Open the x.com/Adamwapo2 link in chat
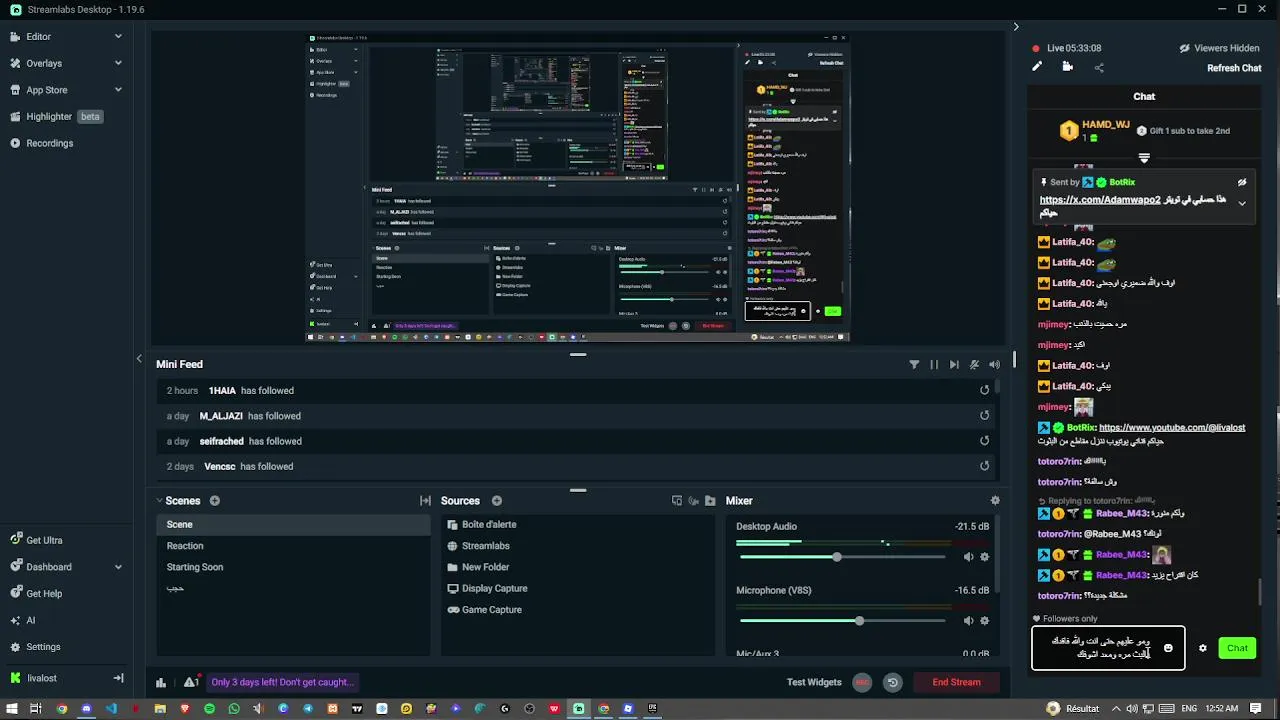Image resolution: width=1280 pixels, height=720 pixels. click(x=1100, y=200)
